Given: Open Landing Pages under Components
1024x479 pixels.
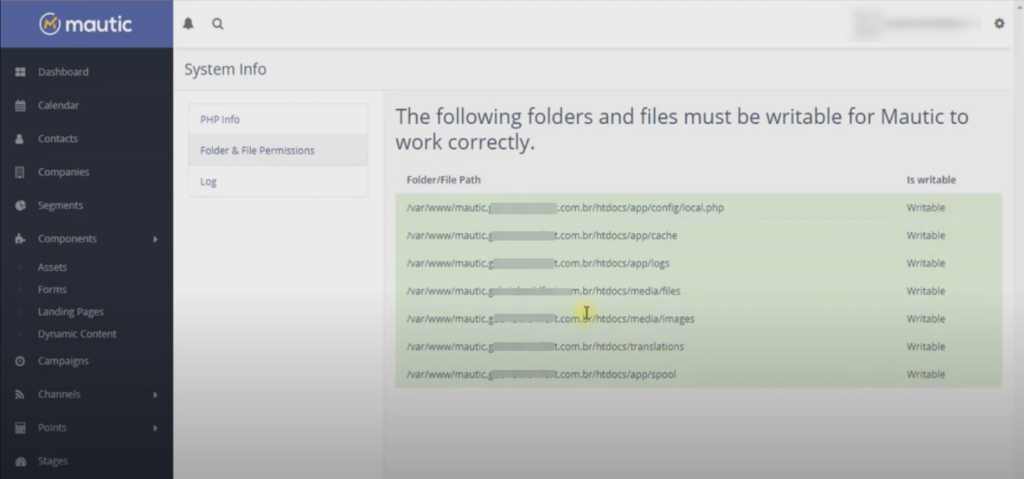Looking at the screenshot, I should 71,312.
